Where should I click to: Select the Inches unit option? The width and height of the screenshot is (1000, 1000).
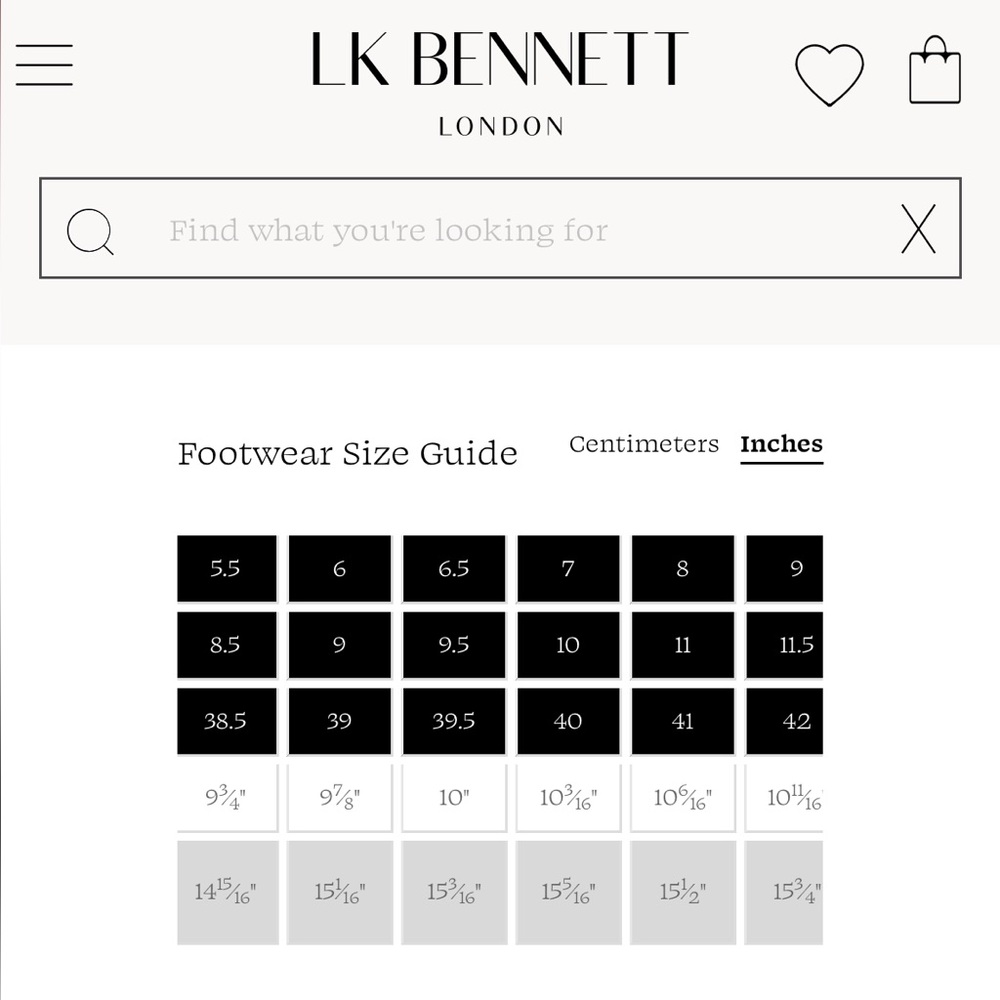[x=781, y=444]
